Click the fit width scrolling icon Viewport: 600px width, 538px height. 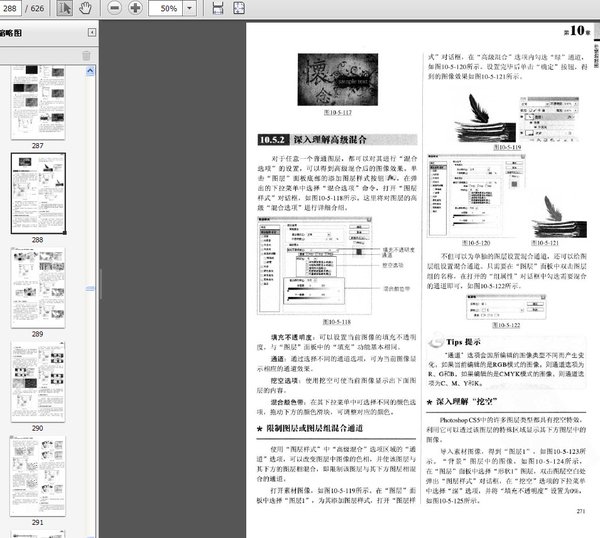pos(219,8)
